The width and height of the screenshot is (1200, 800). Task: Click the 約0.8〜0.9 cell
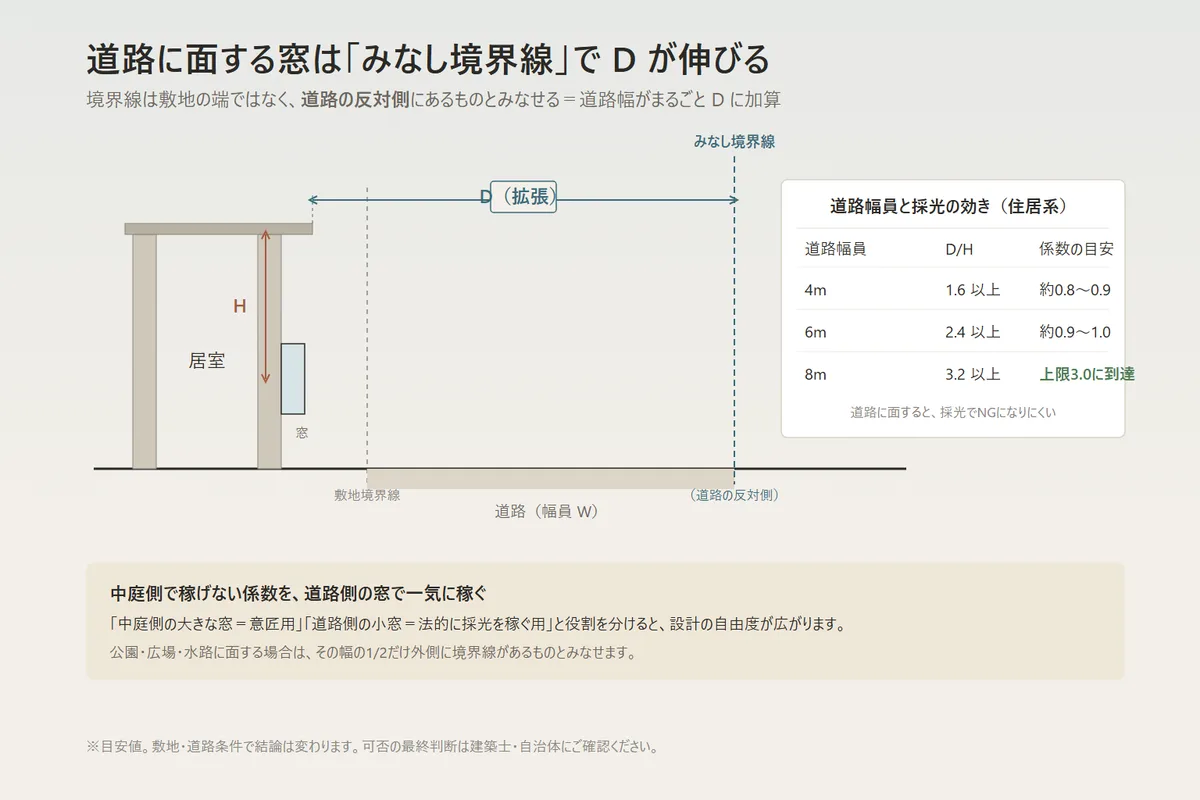[1075, 291]
